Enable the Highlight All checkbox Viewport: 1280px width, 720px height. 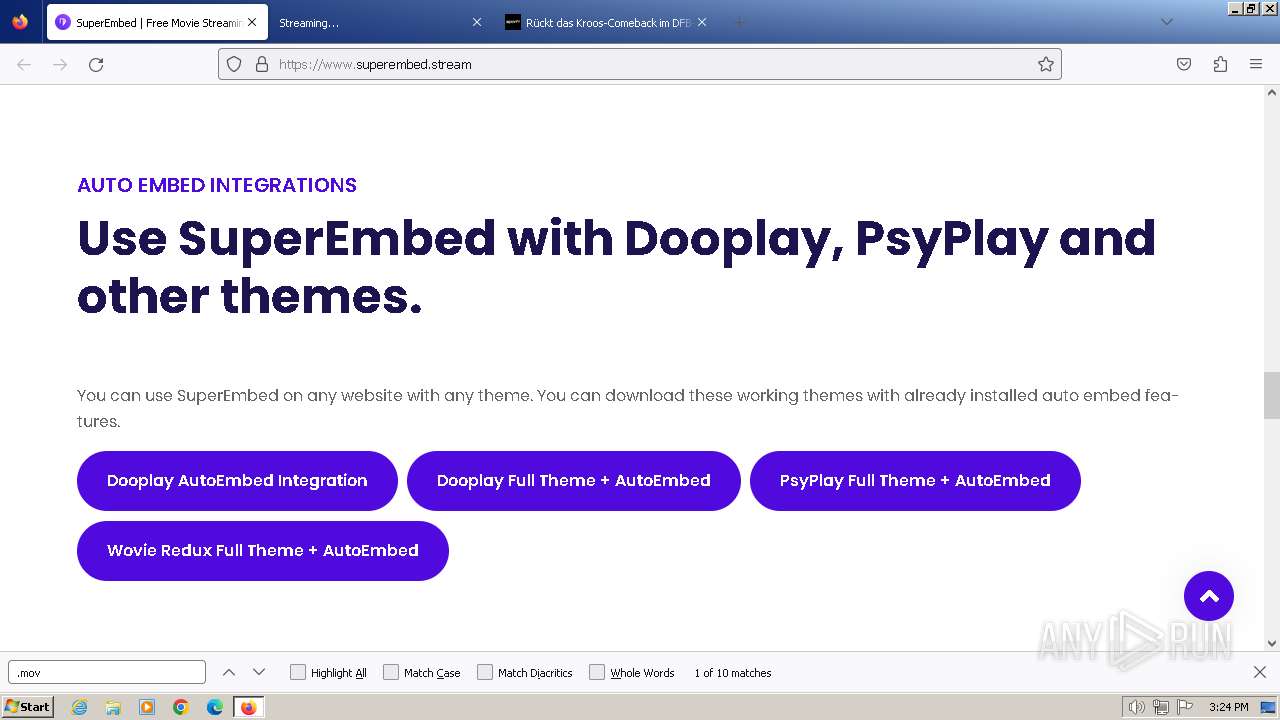pyautogui.click(x=297, y=672)
